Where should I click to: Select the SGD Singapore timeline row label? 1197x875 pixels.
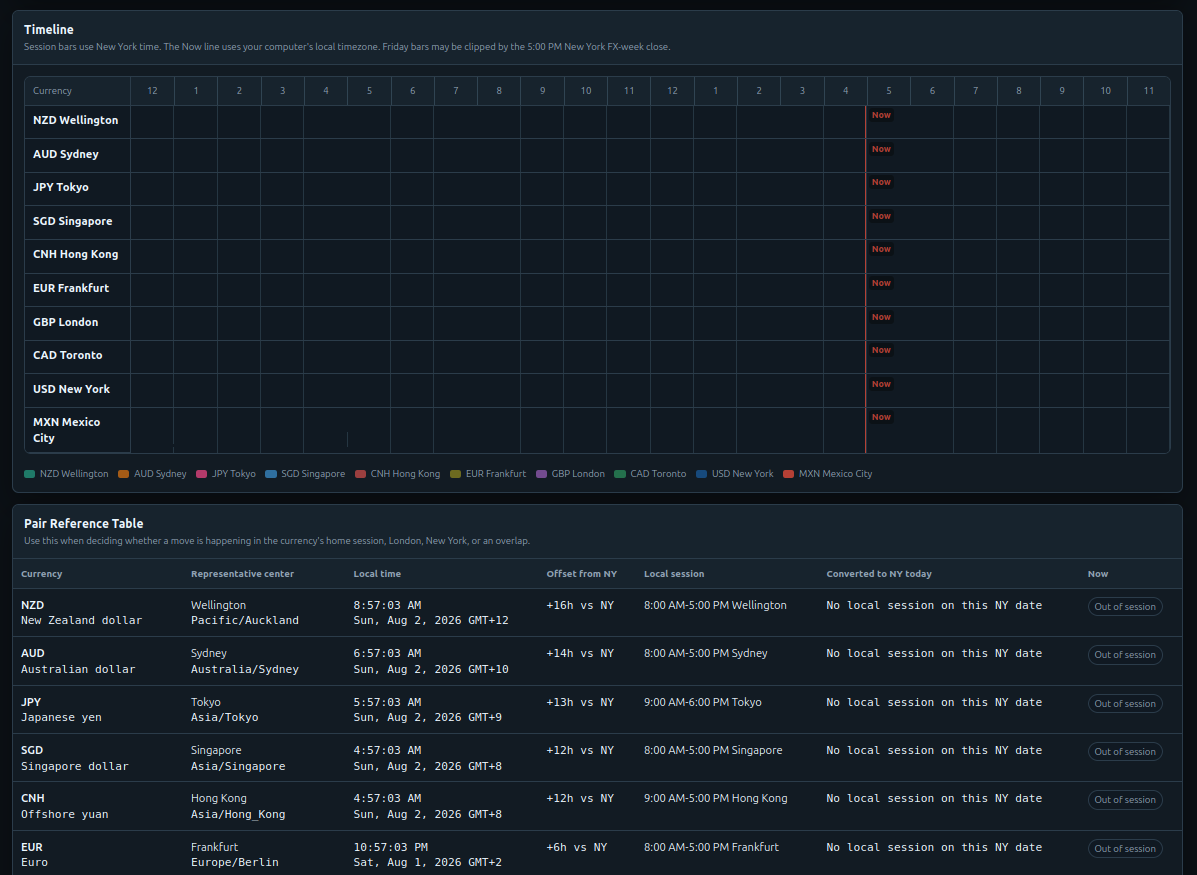click(x=73, y=221)
